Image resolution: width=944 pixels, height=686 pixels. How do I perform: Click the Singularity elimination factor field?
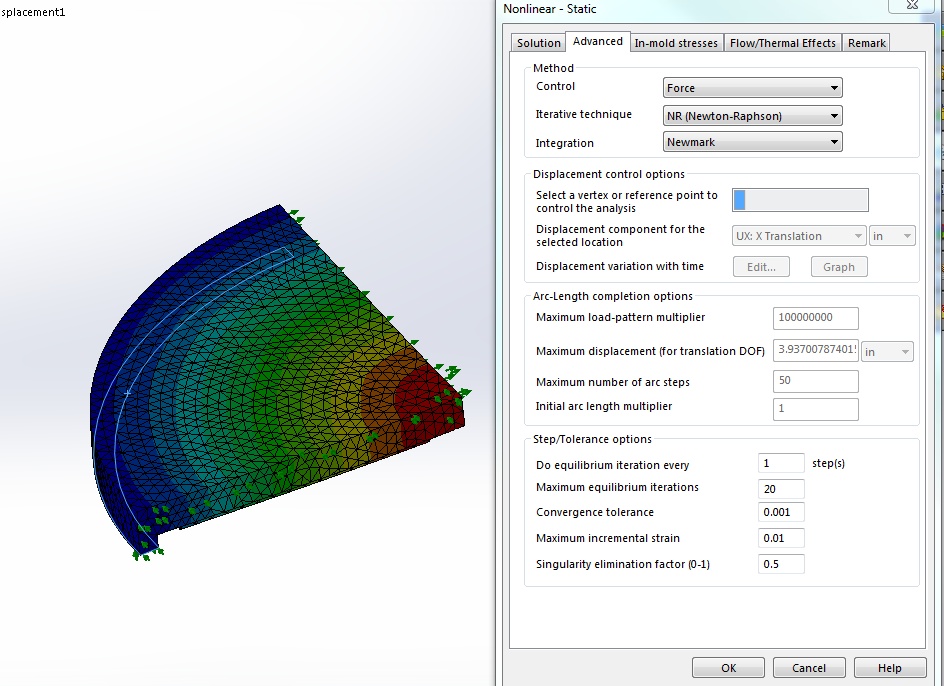(781, 564)
